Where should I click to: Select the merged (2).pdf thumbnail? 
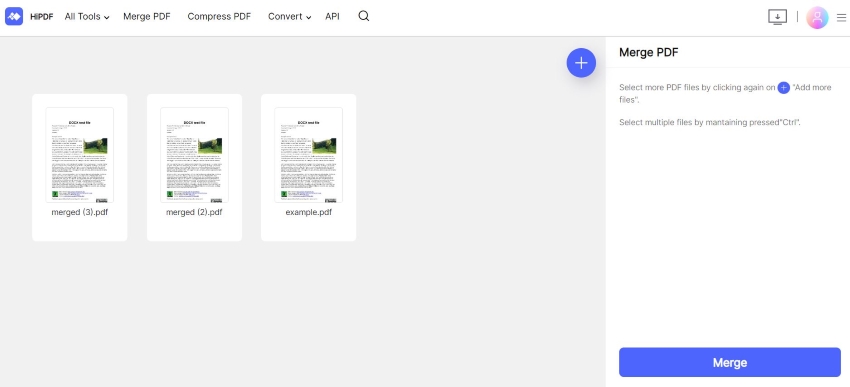pos(194,155)
